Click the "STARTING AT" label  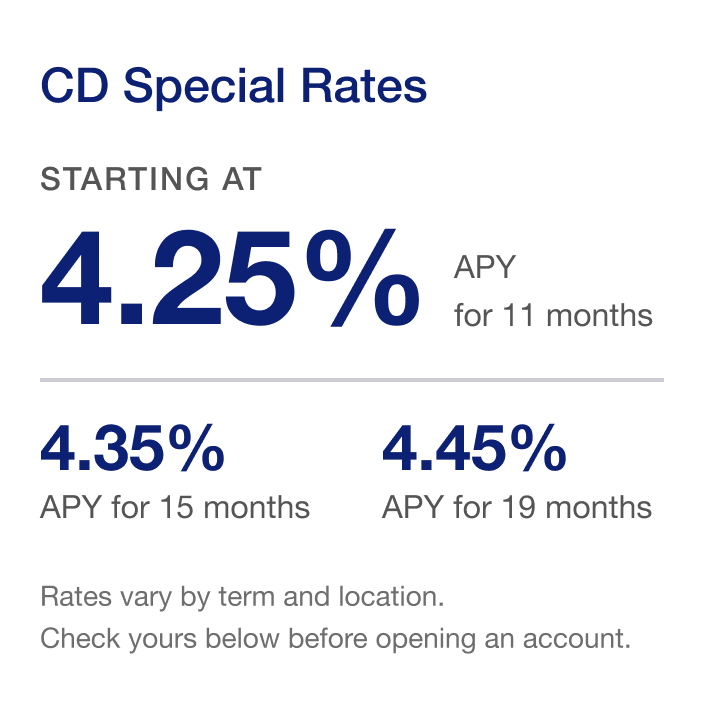coord(151,180)
